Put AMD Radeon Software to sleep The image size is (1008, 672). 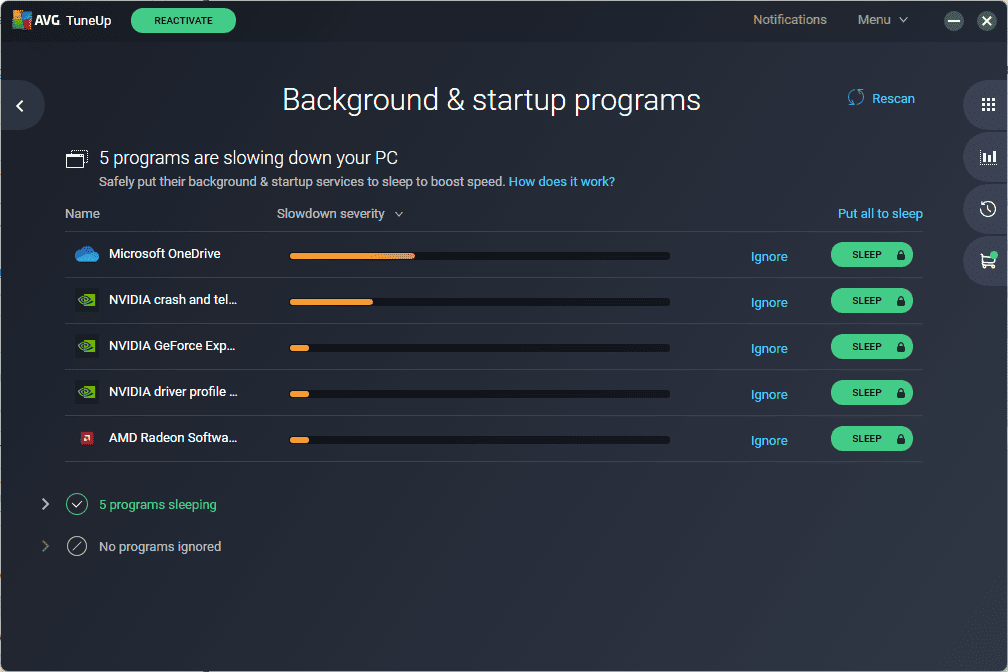click(x=872, y=439)
